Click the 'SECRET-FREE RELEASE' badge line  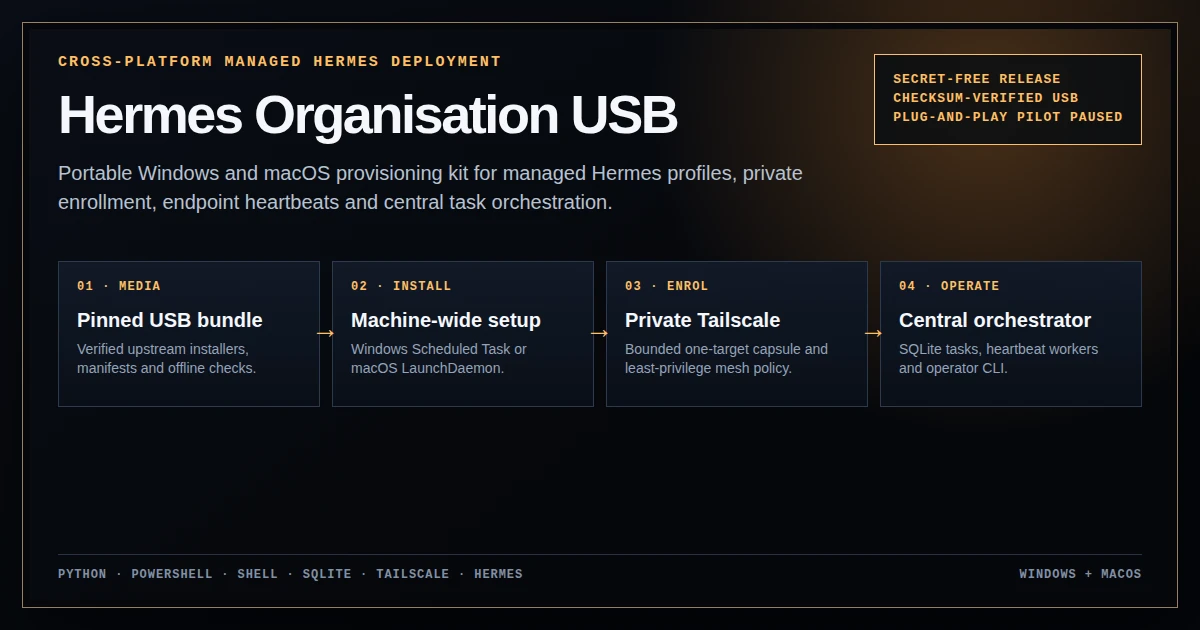(x=977, y=79)
